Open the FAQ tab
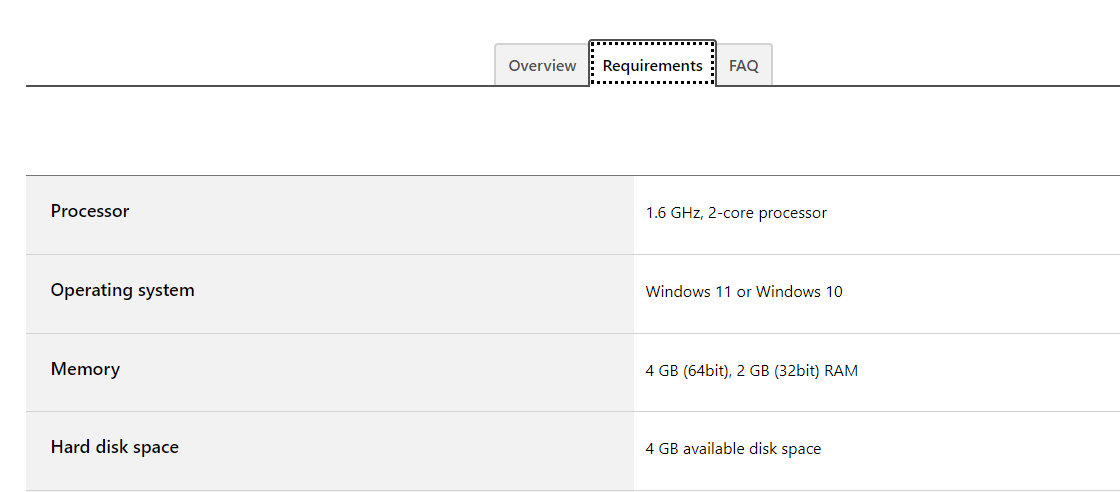The width and height of the screenshot is (1120, 492). coord(743,66)
